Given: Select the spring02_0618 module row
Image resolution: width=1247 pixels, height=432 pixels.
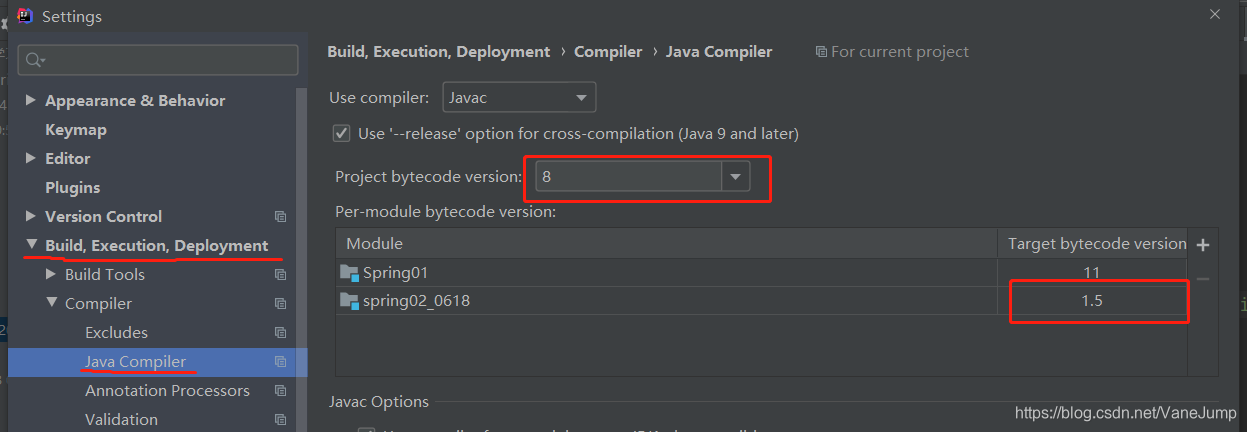Looking at the screenshot, I should 760,301.
